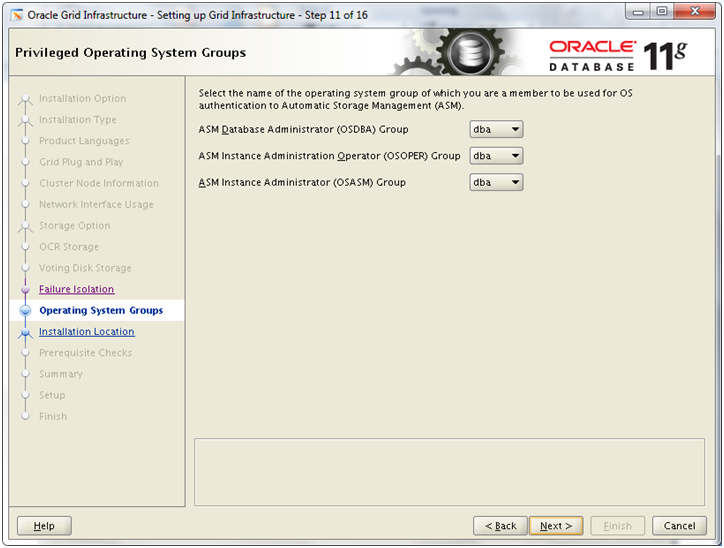Click the Failure Isolation step bullet
724x548 pixels.
click(25, 289)
